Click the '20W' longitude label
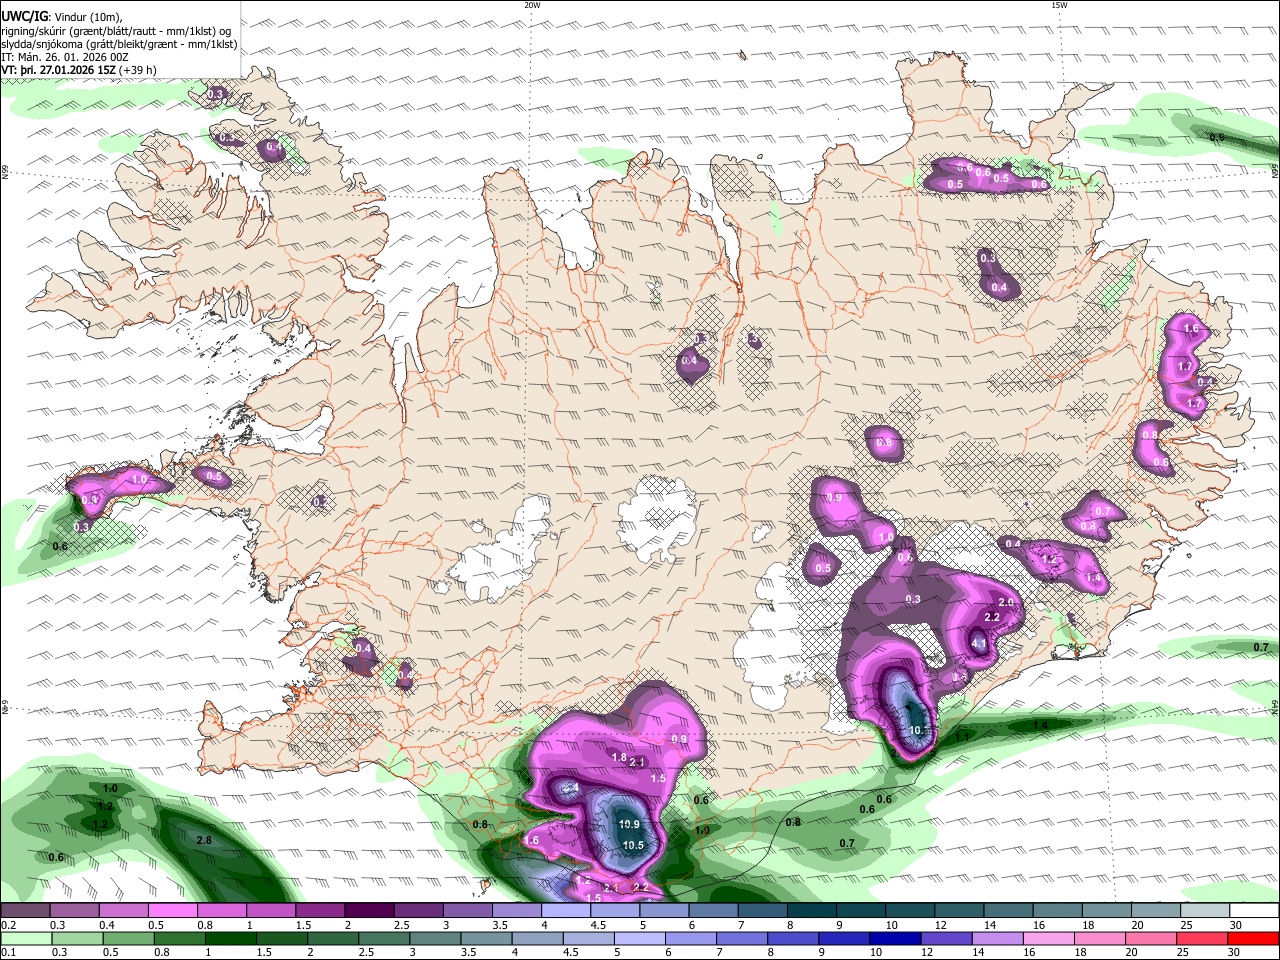The width and height of the screenshot is (1280, 960). coord(532,5)
